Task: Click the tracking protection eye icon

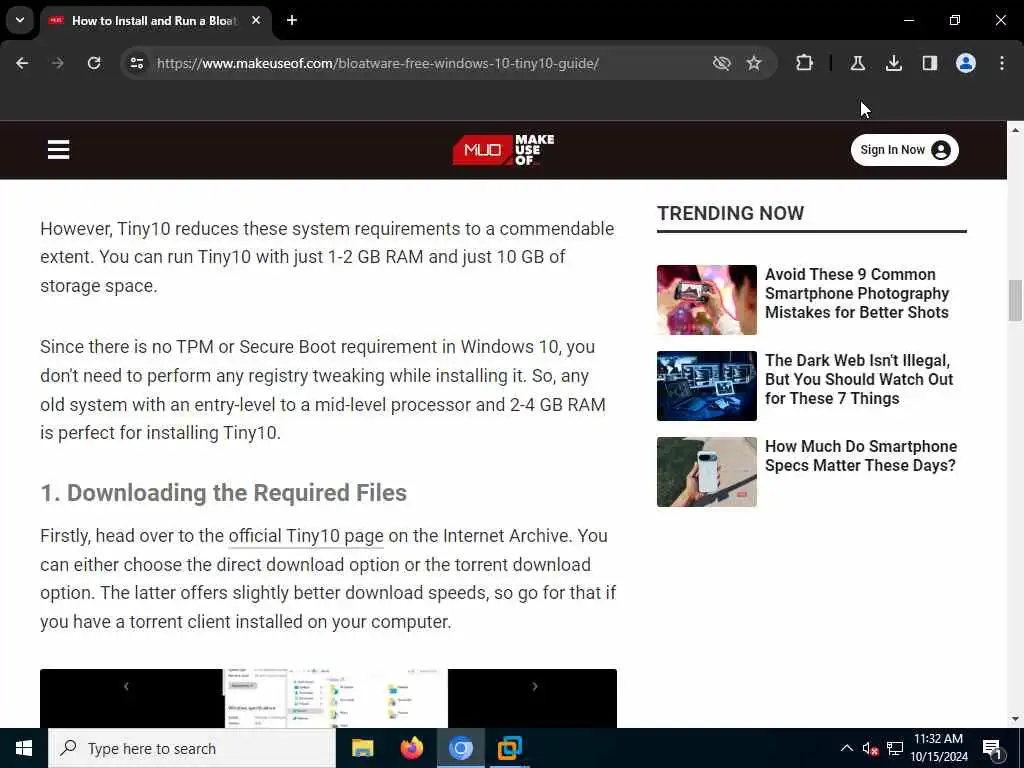Action: pos(721,63)
